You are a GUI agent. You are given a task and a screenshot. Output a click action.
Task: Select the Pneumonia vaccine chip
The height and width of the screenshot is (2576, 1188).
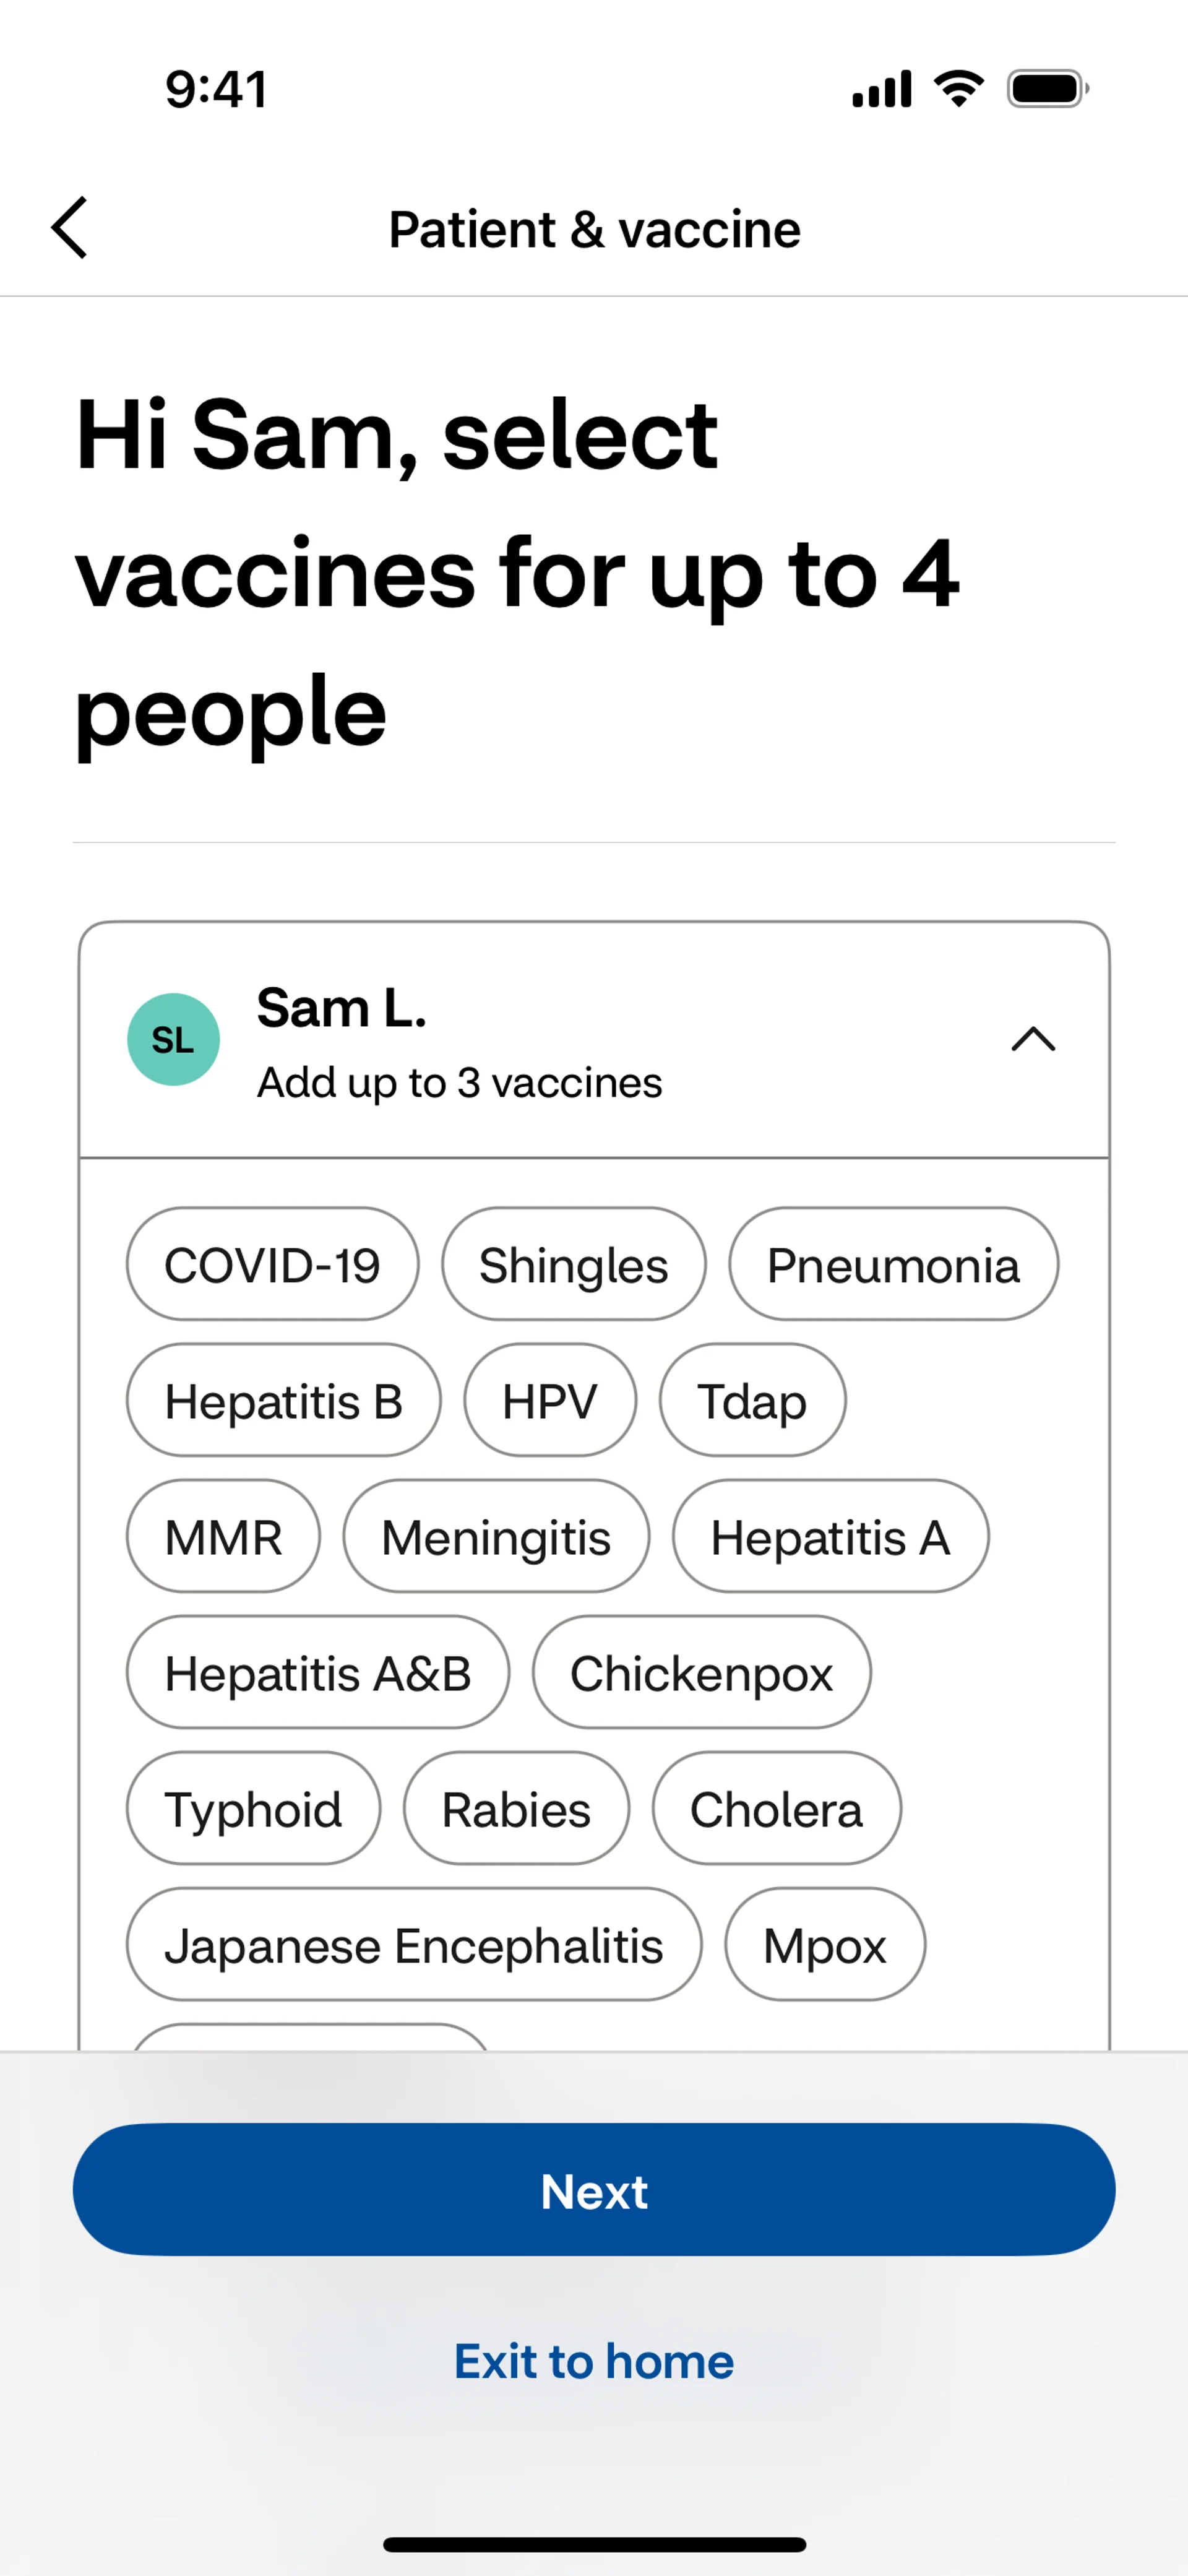[893, 1265]
